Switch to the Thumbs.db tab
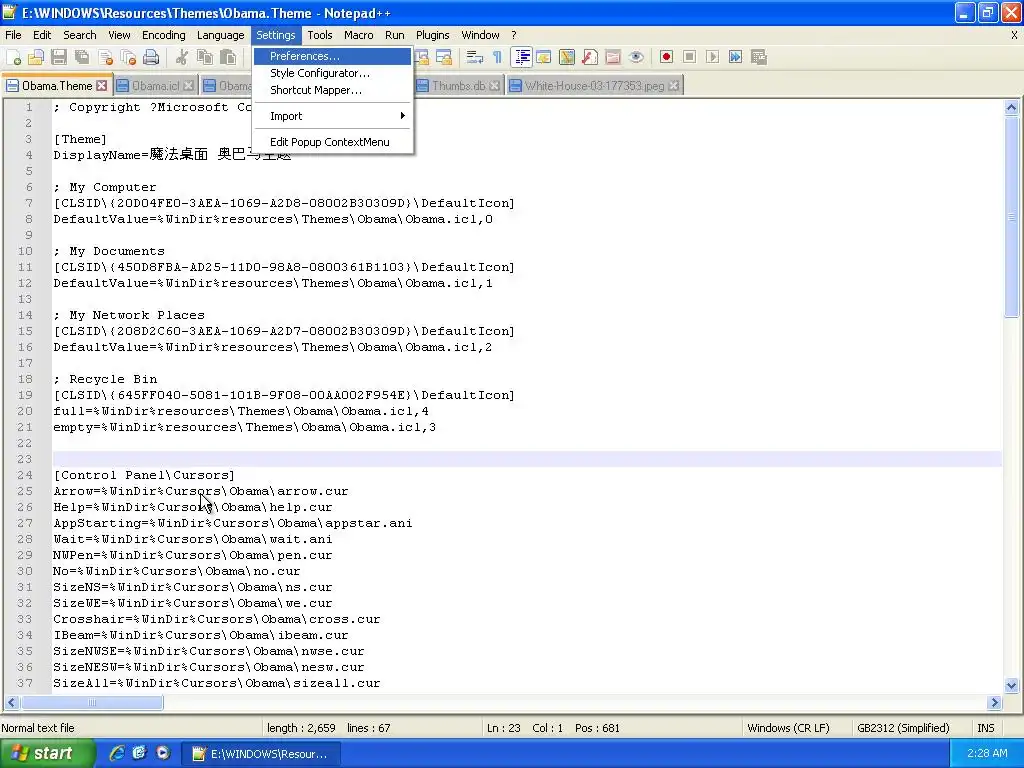1024x768 pixels. [458, 86]
